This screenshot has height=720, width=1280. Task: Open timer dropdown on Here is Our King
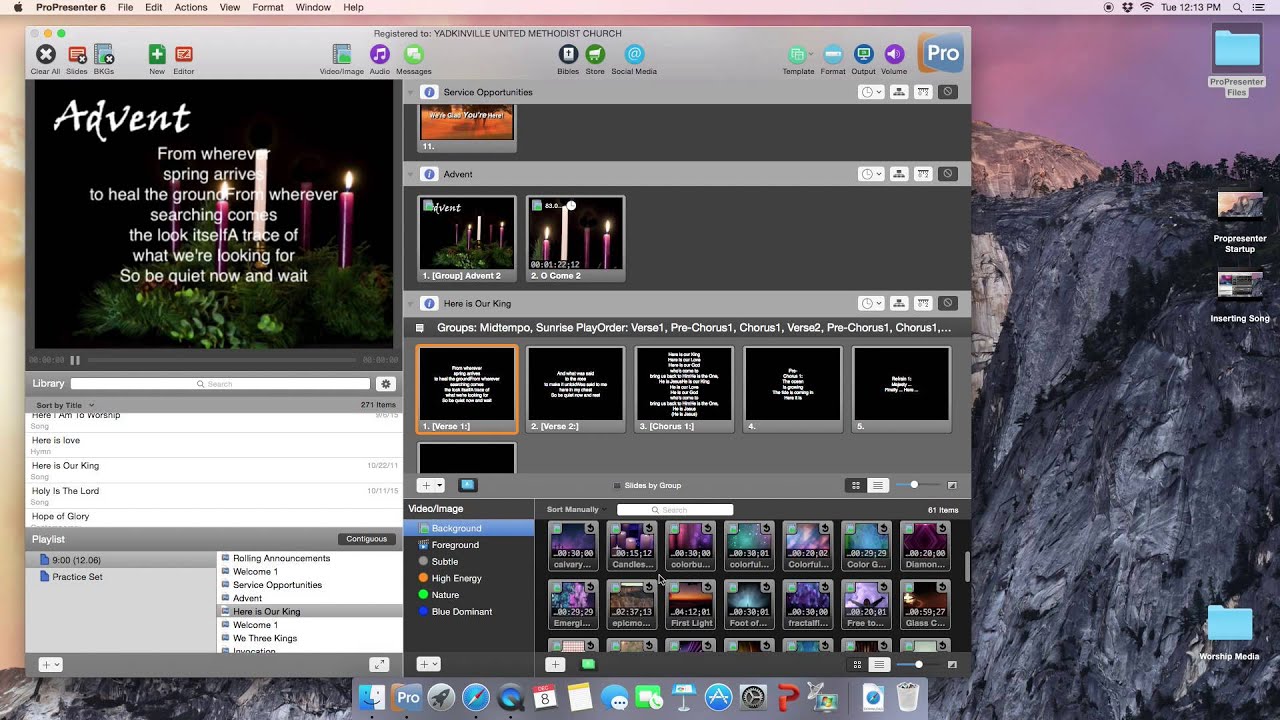coord(871,303)
